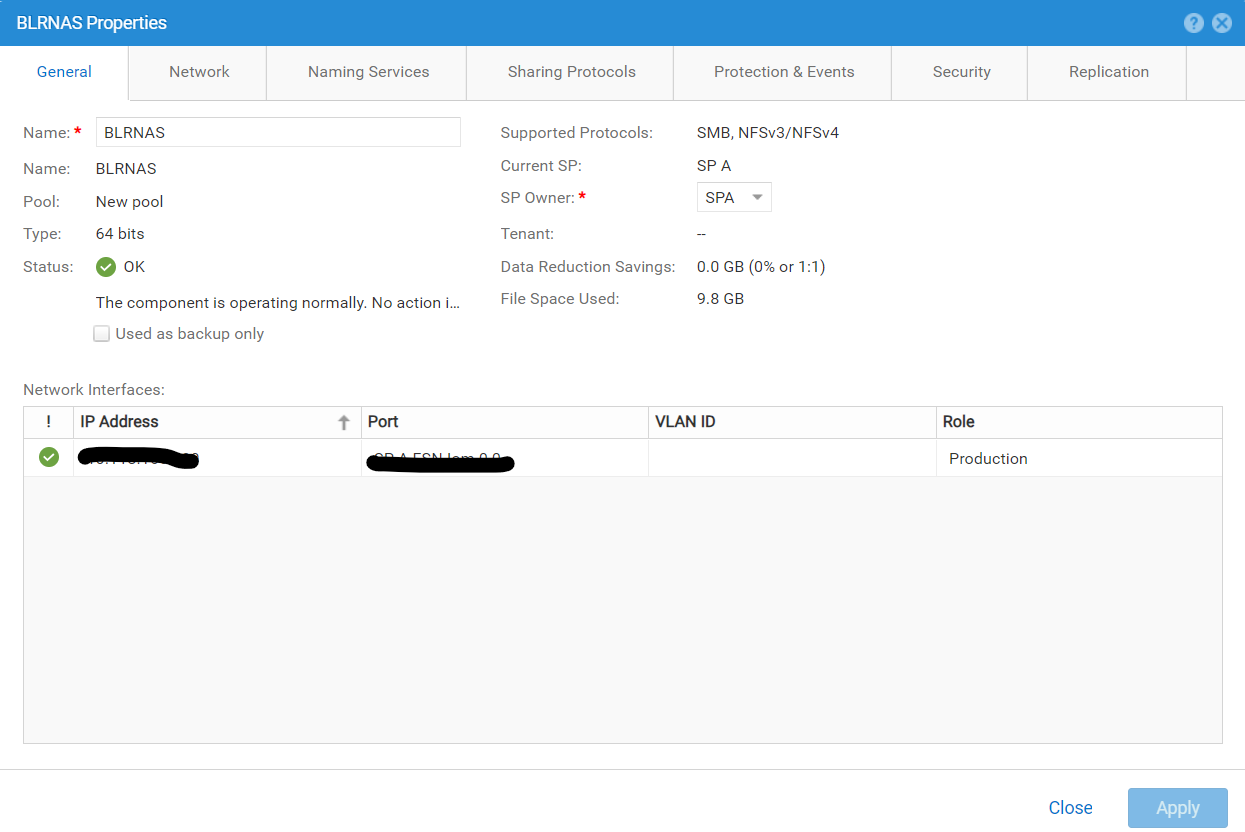Click the health check icon on the interface row
Screen dimensions: 1245x832
pos(47,458)
